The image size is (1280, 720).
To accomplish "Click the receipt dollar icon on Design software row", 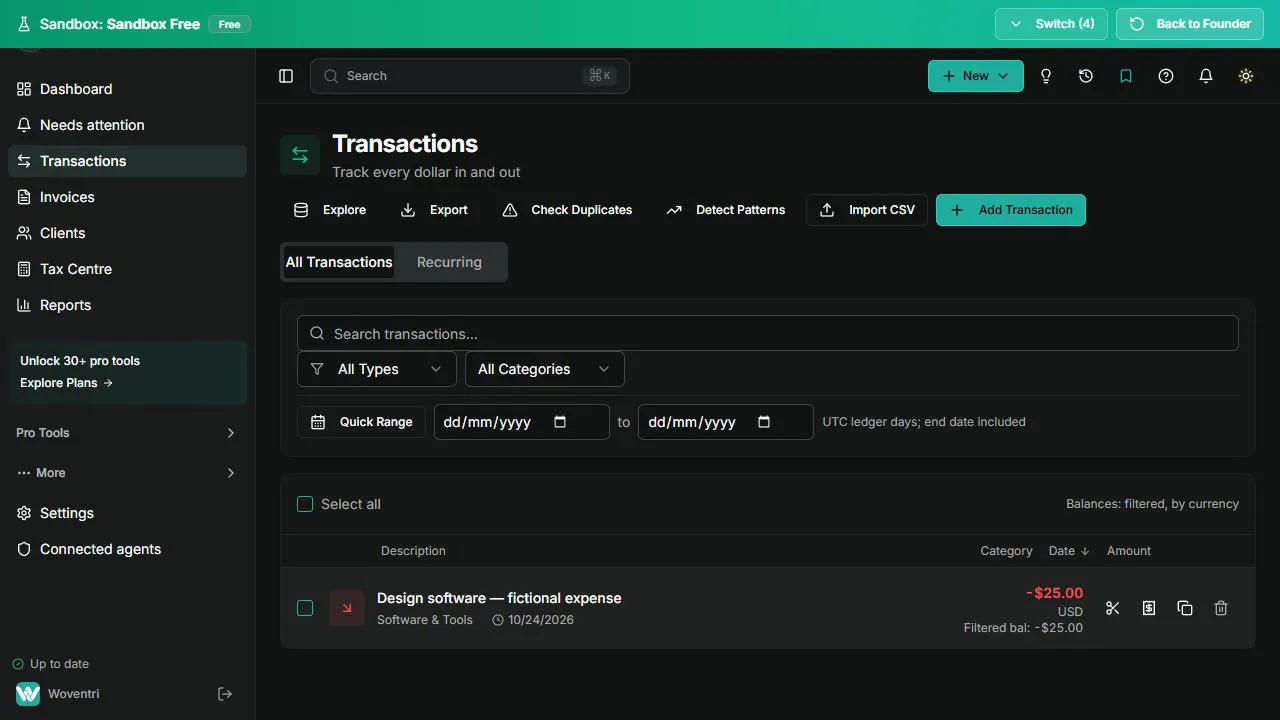I will click(1149, 608).
